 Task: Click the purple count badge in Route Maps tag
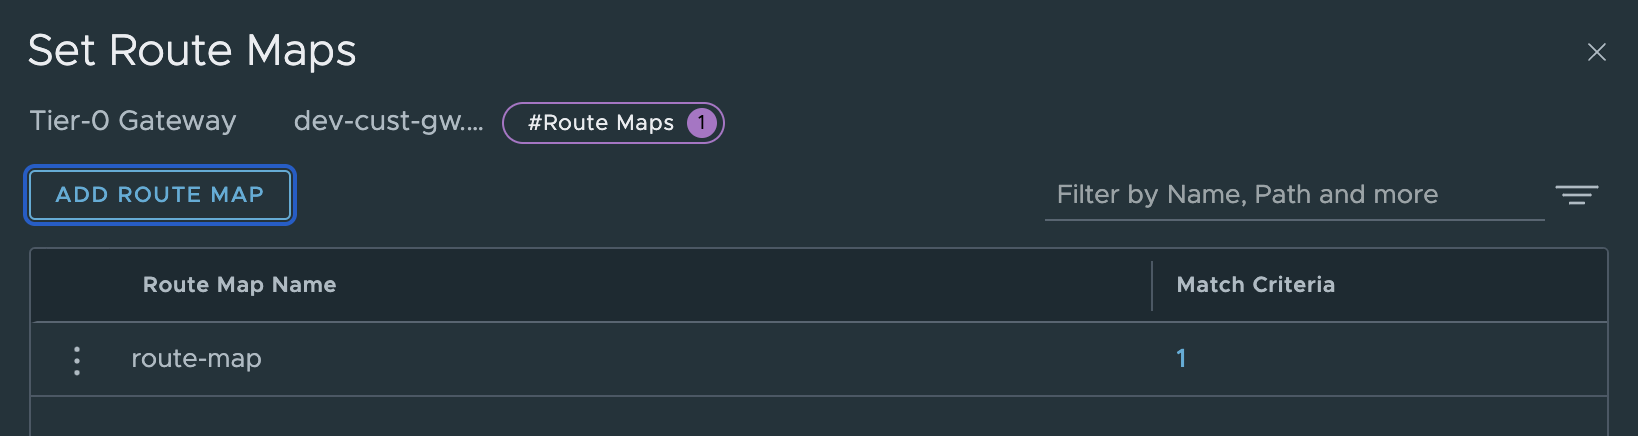tap(702, 123)
